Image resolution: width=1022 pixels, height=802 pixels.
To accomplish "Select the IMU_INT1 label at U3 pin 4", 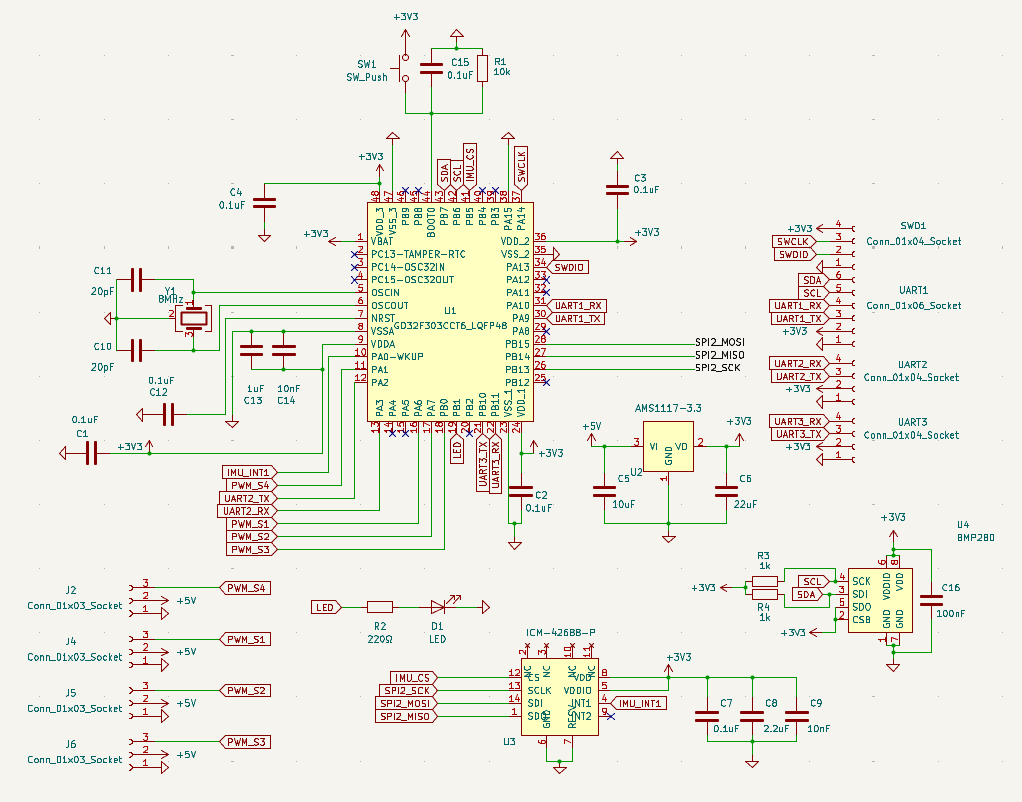I will tap(639, 703).
